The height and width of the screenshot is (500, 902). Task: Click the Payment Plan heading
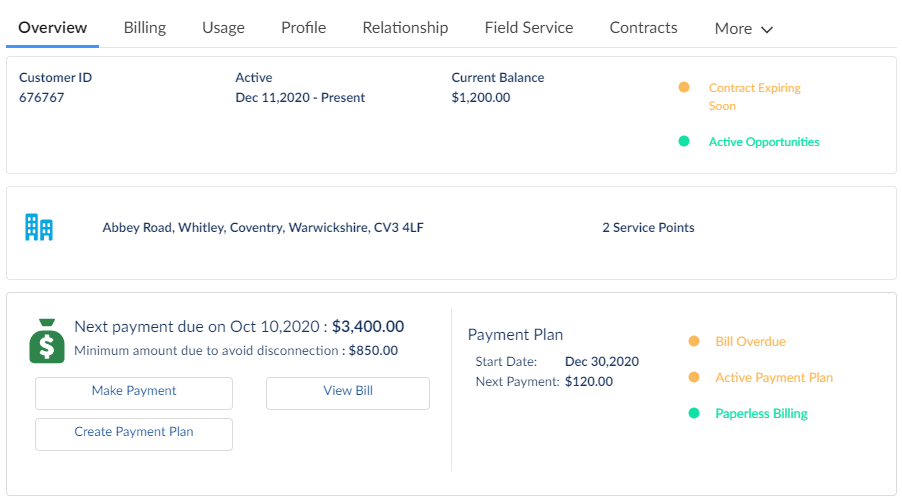pyautogui.click(x=515, y=334)
